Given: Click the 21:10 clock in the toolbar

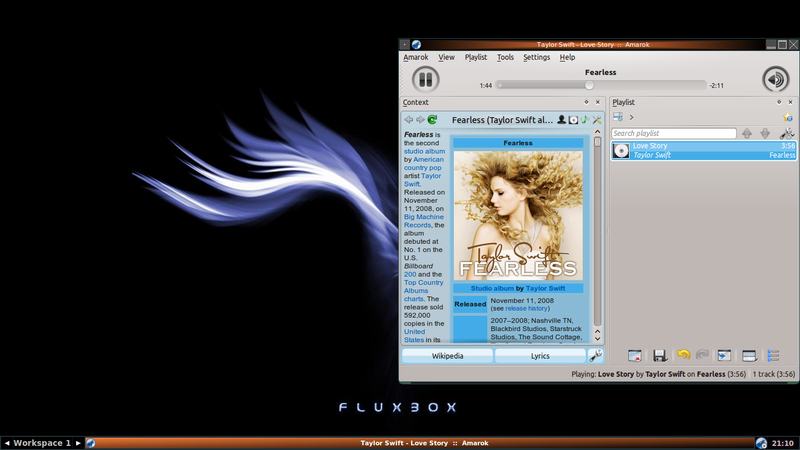Looking at the screenshot, I should coord(783,443).
